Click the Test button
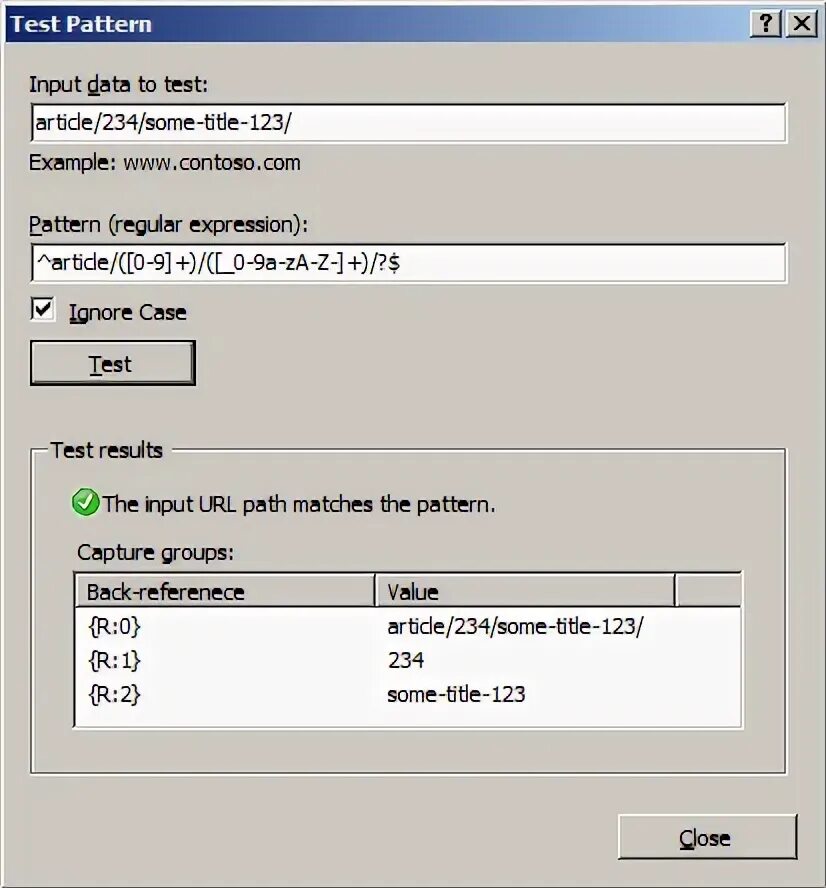This screenshot has height=888, width=826. 113,363
